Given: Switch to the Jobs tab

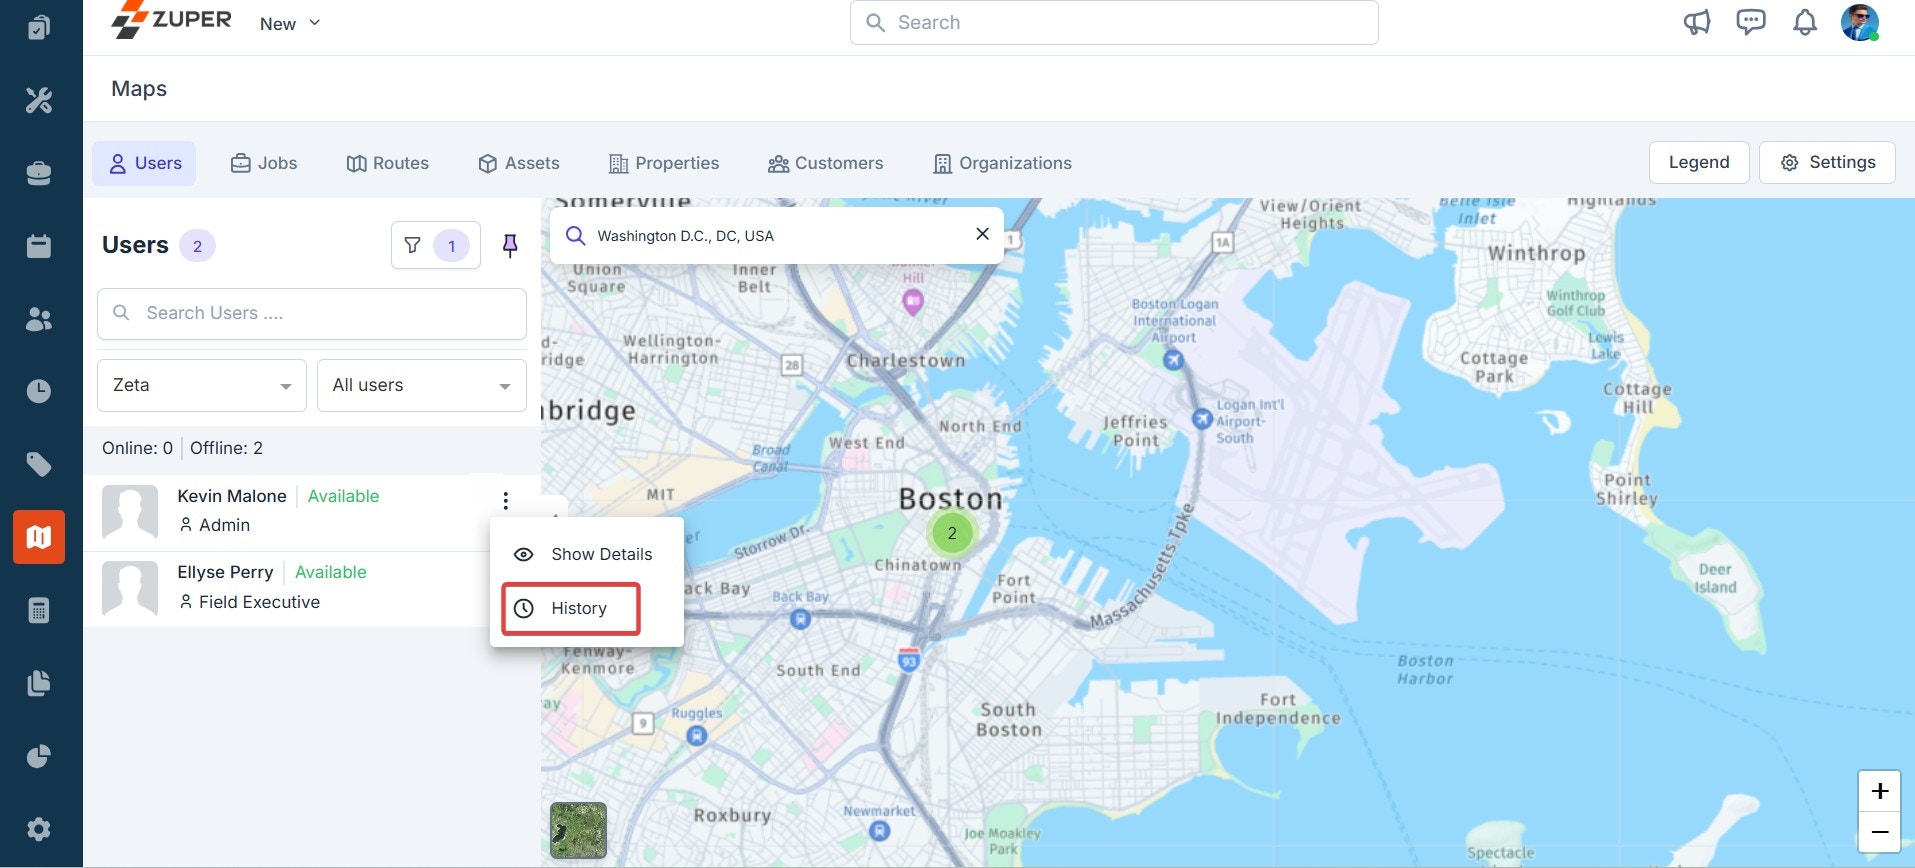Looking at the screenshot, I should point(264,163).
